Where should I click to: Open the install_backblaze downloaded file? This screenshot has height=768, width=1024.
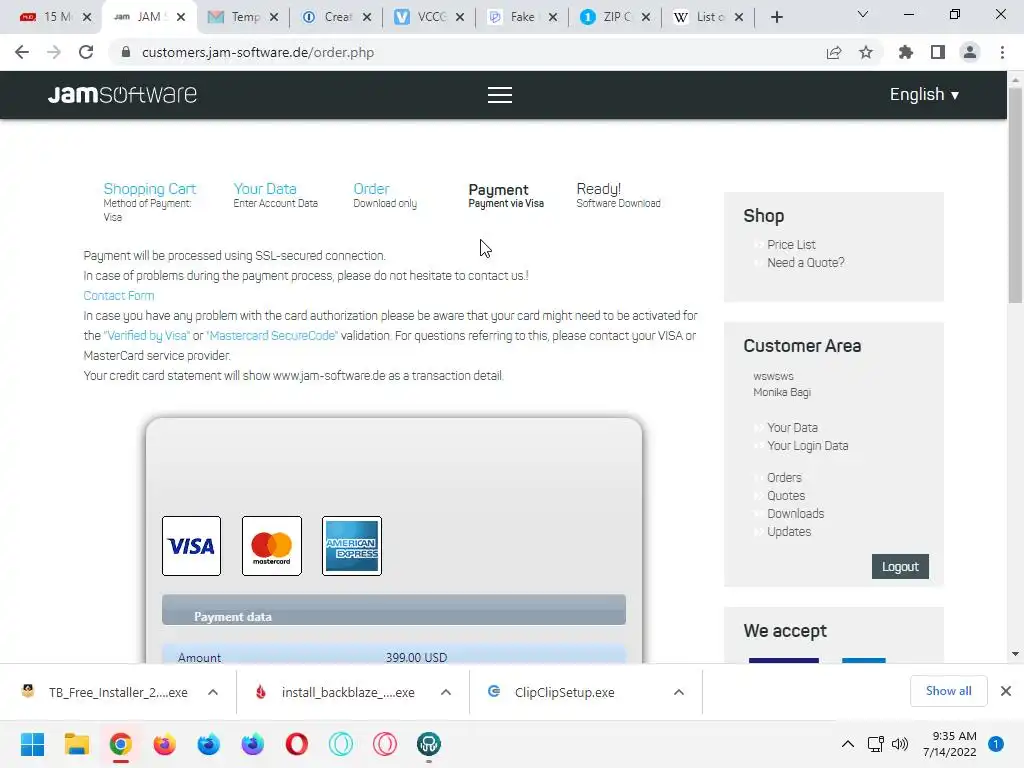click(x=348, y=692)
